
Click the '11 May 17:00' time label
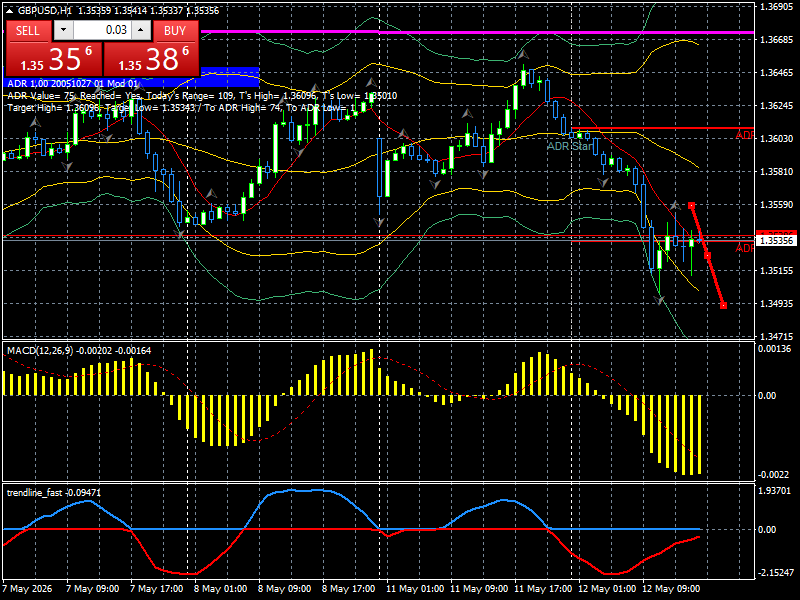click(x=543, y=588)
